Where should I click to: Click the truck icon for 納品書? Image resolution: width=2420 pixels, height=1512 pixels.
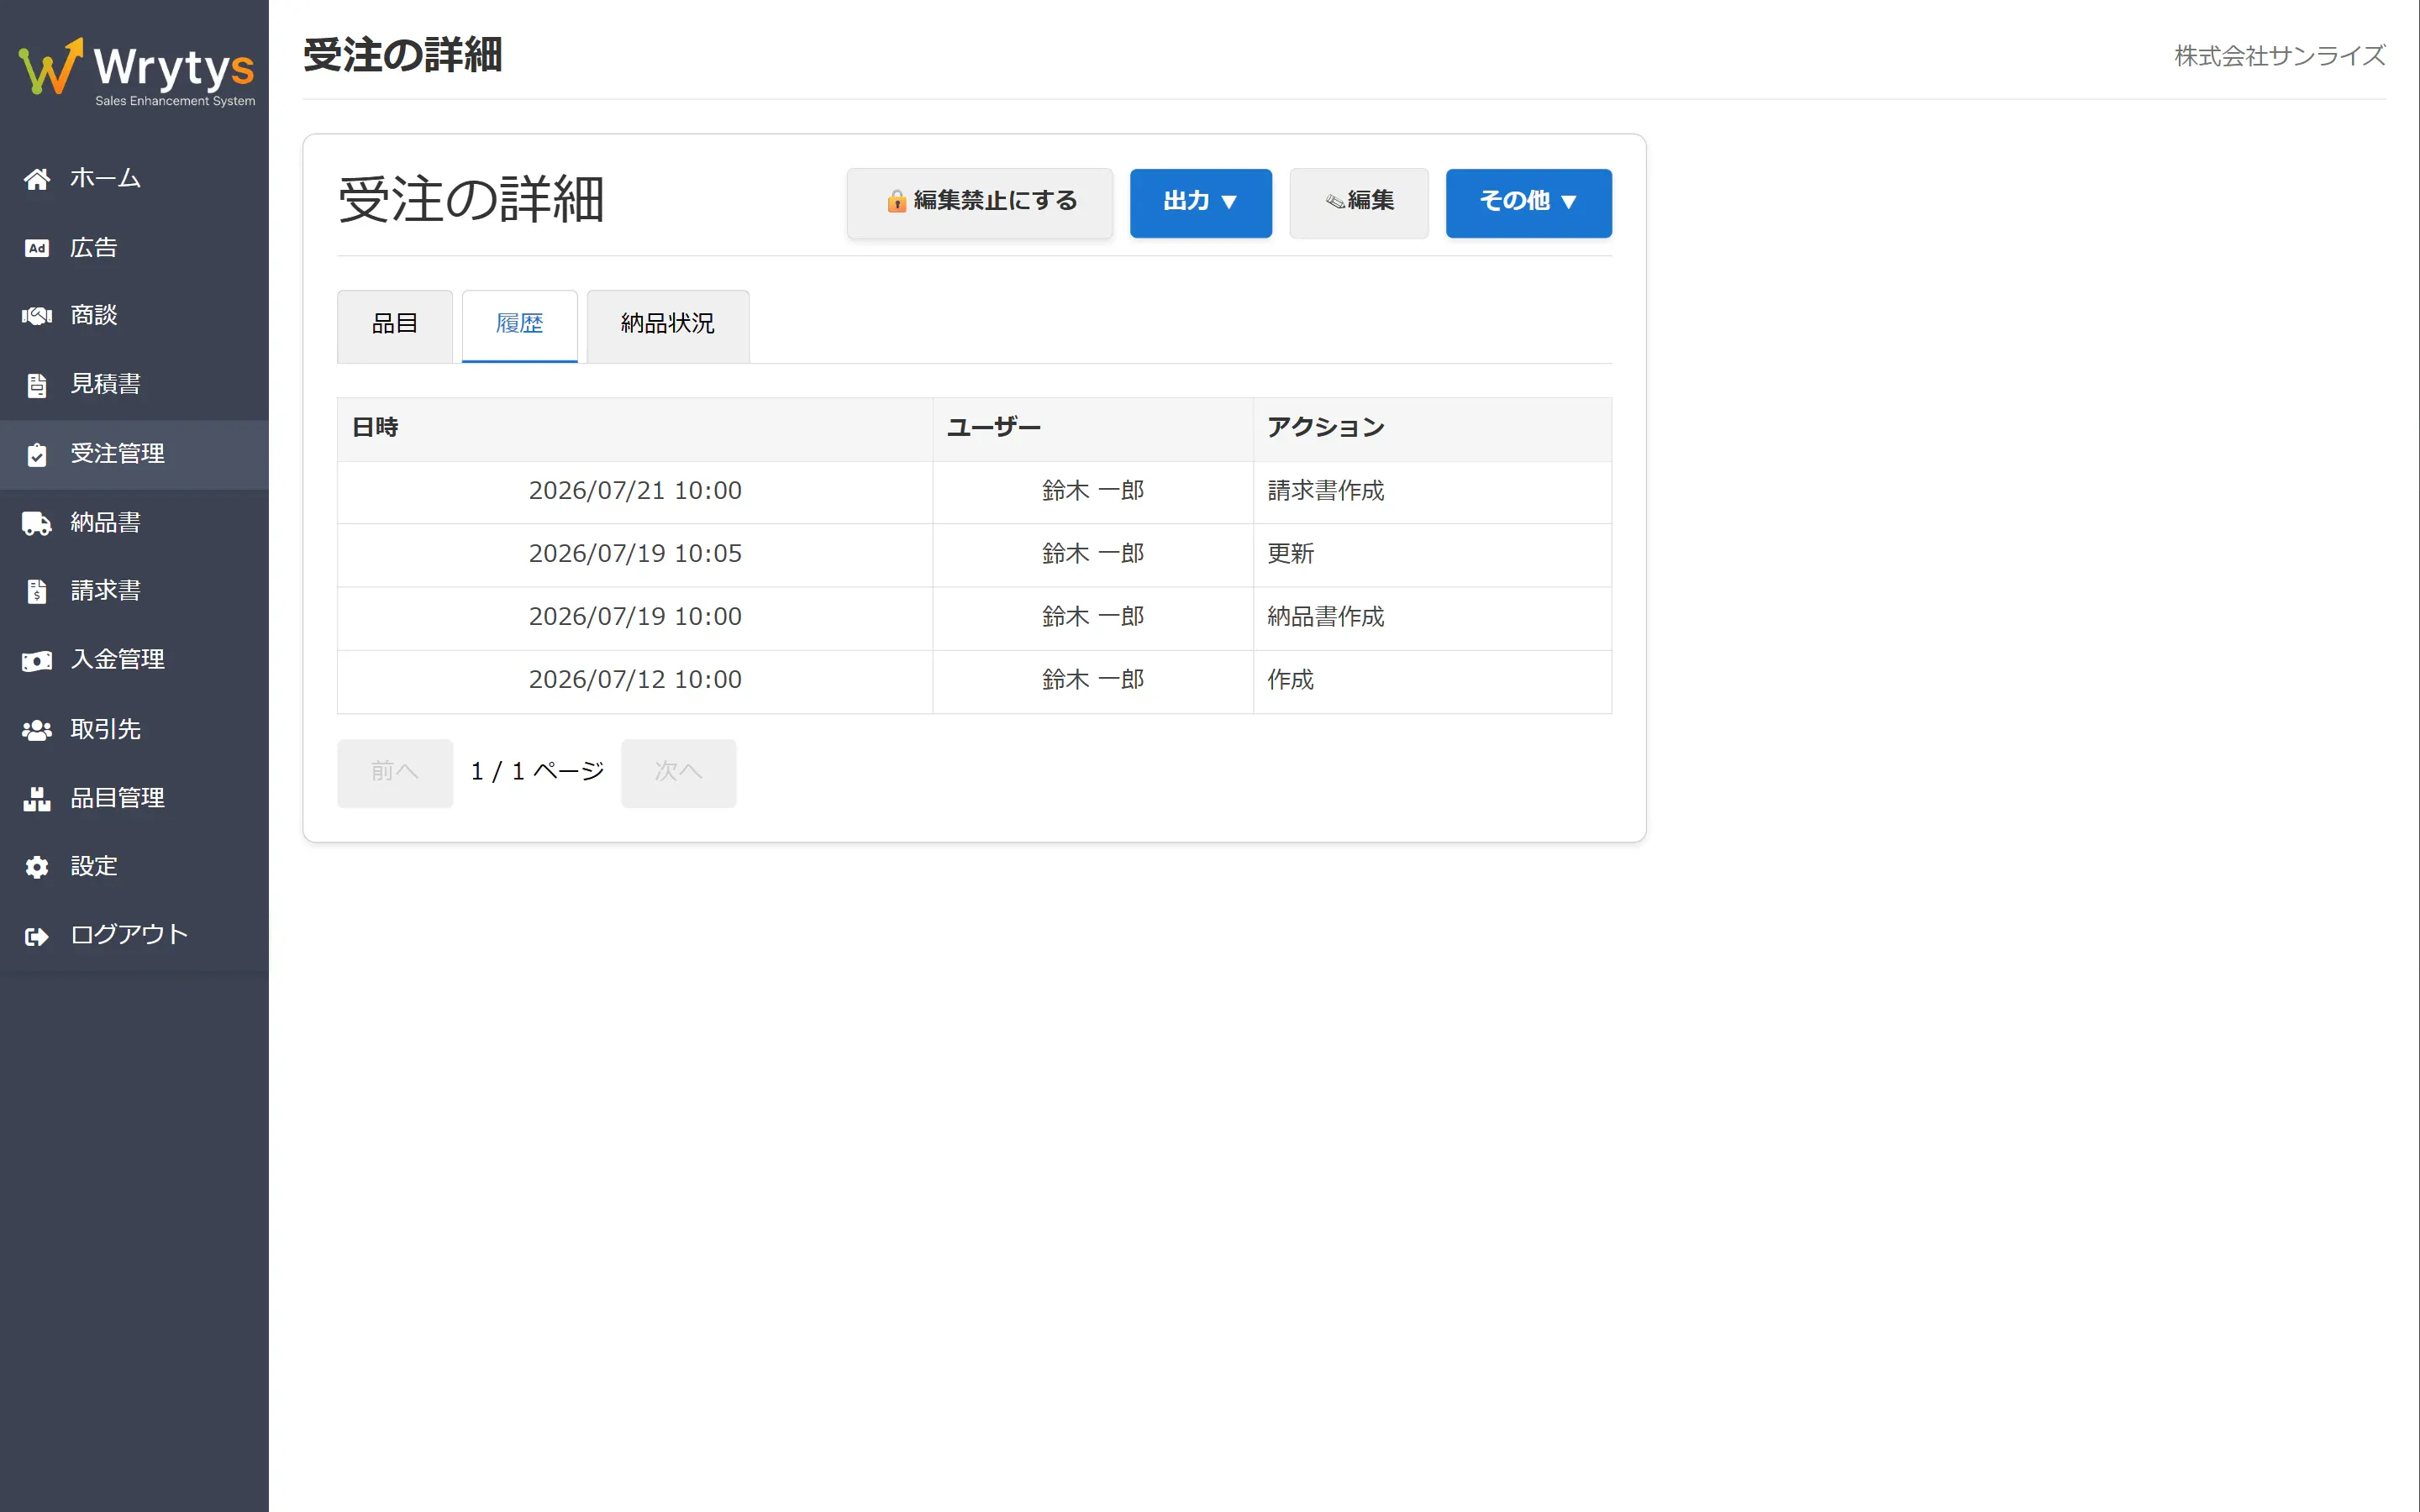(x=37, y=523)
